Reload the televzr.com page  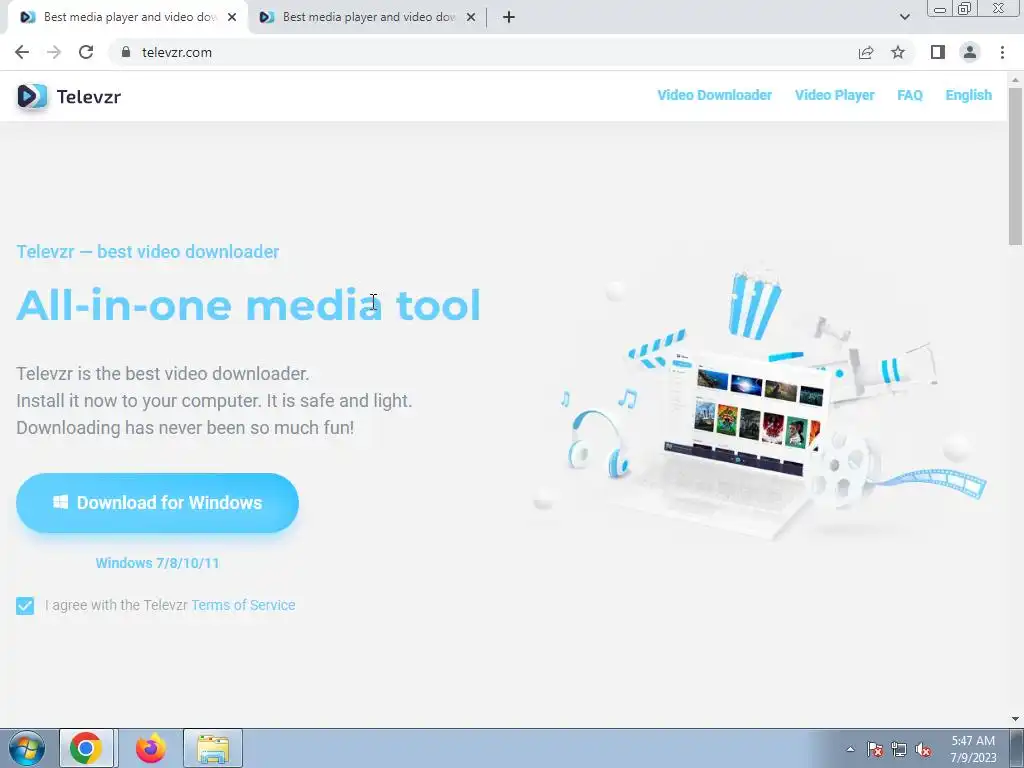coord(86,52)
